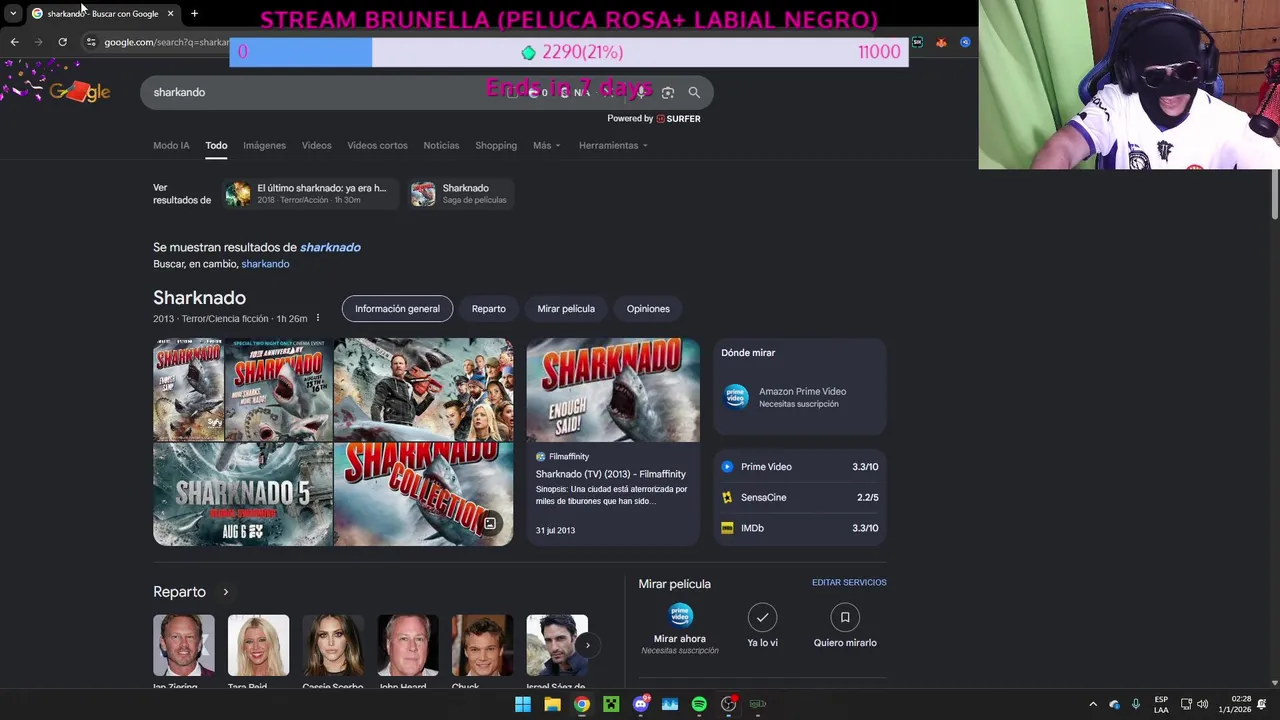
Task: Open the IMDb 3.3/10 rating
Action: 800,528
